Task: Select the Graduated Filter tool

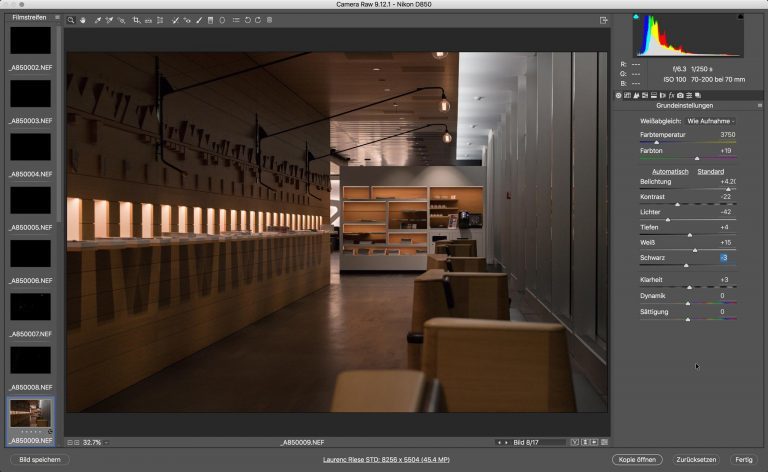Action: pyautogui.click(x=211, y=20)
